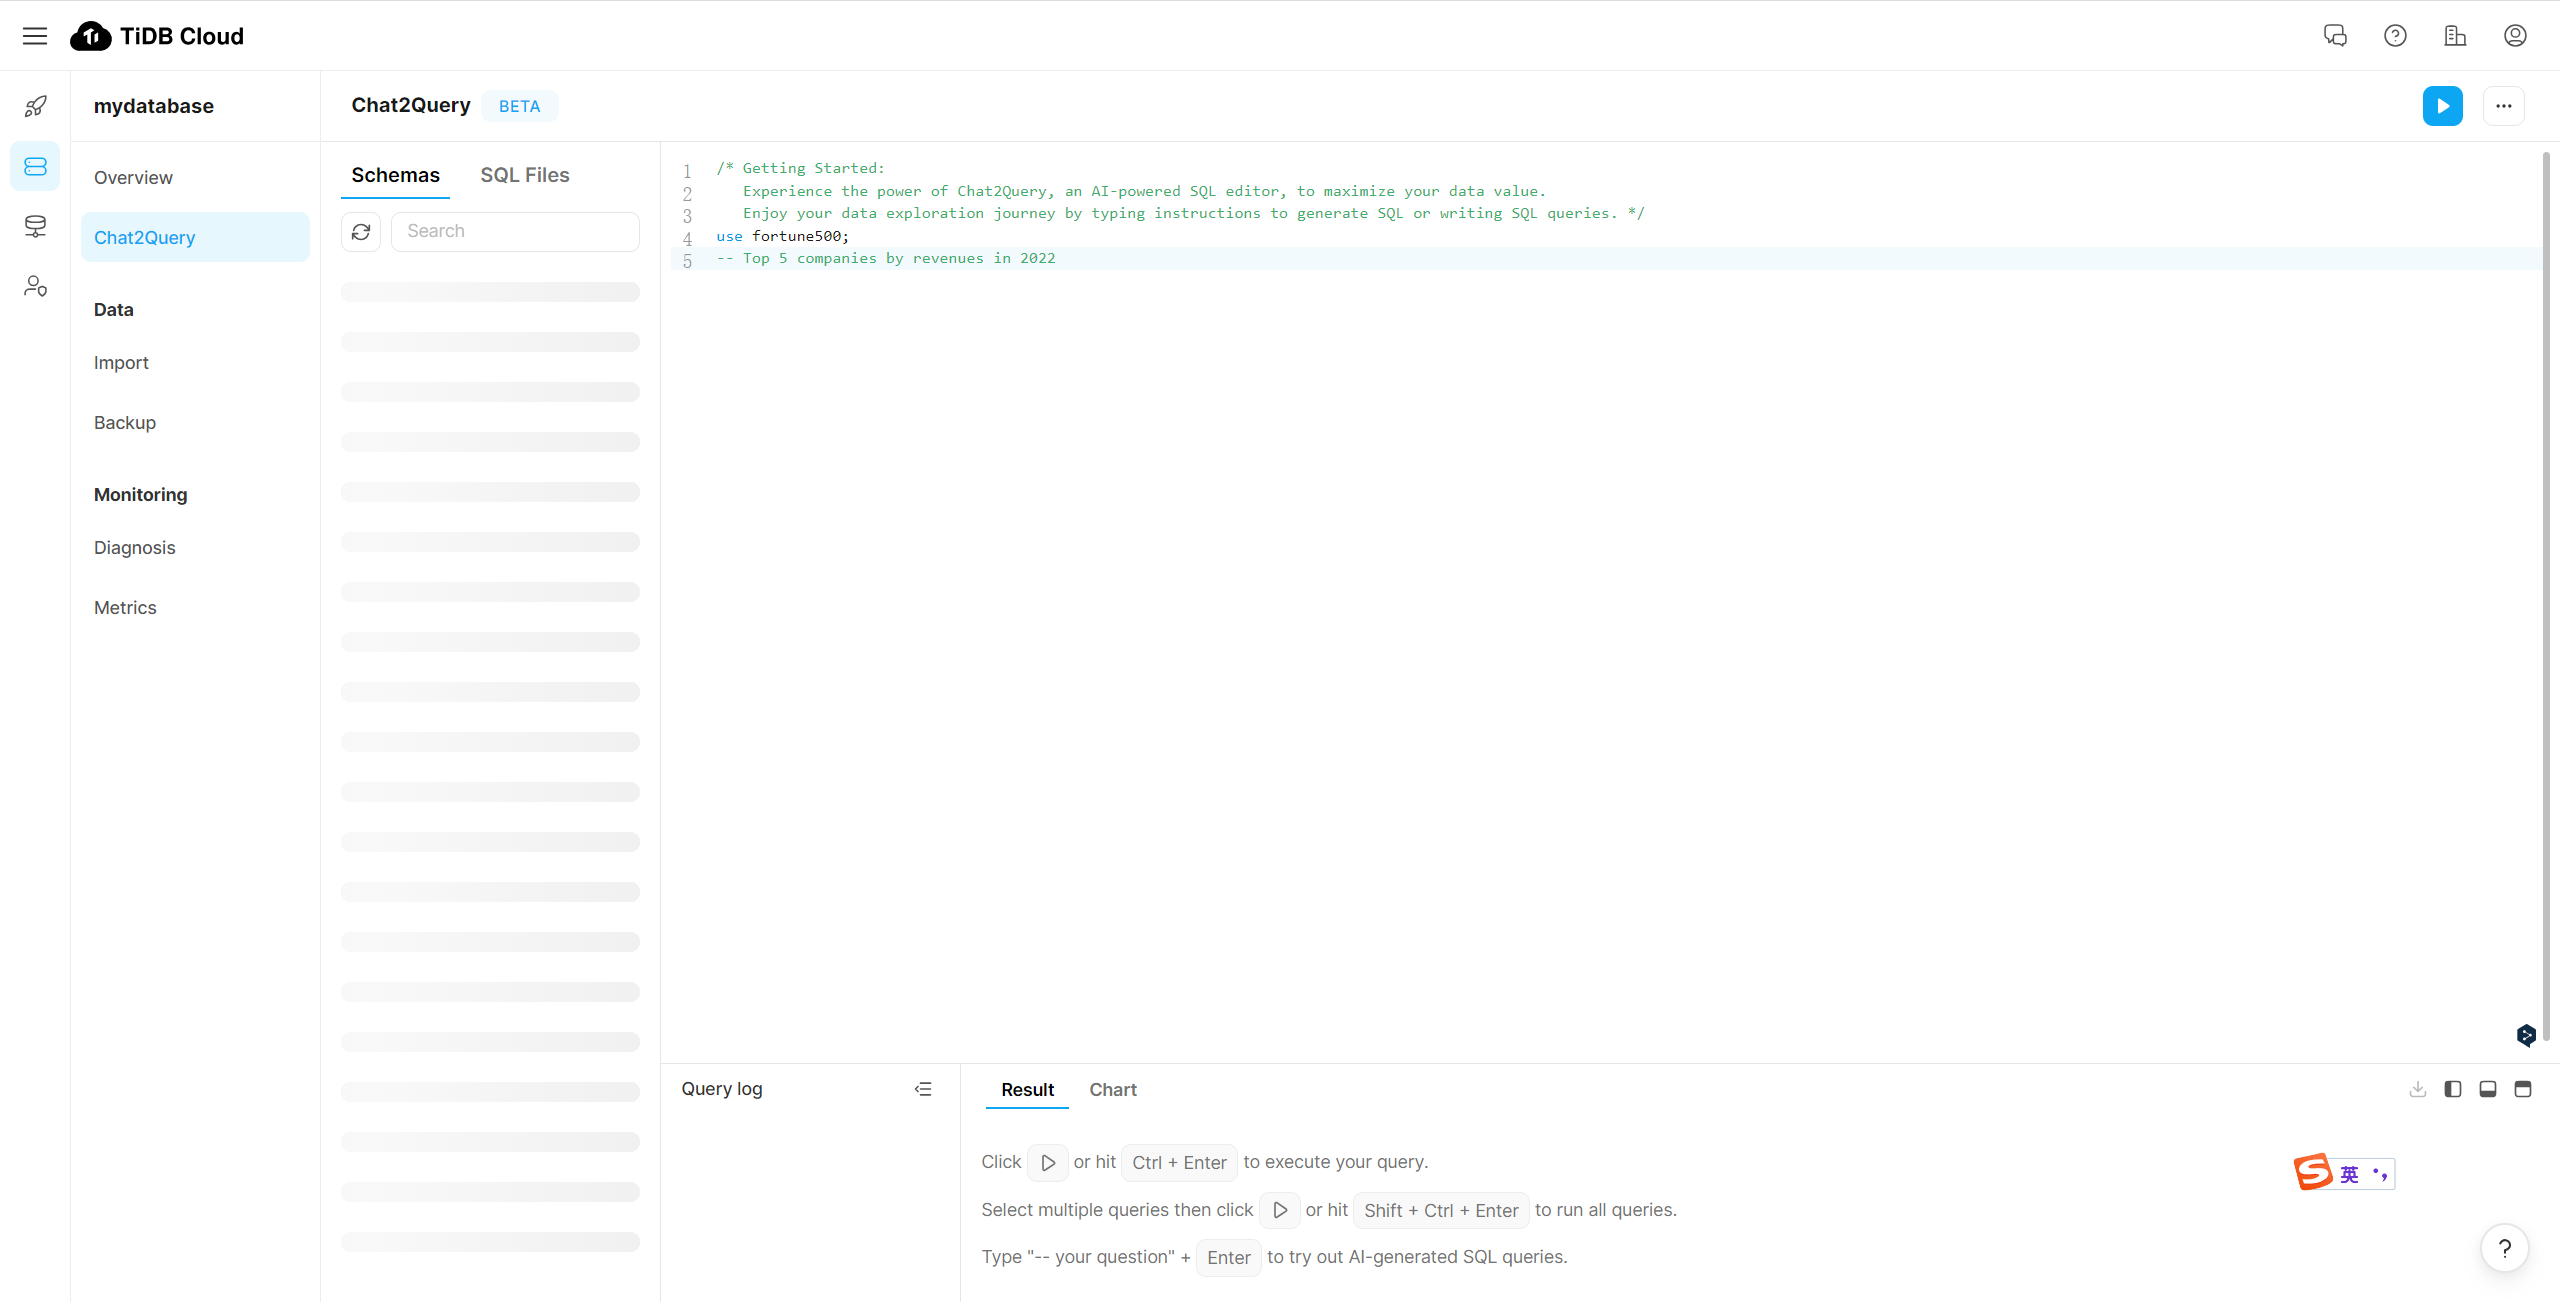Switch to the SQL Files tab
Image resolution: width=2560 pixels, height=1302 pixels.
[524, 175]
